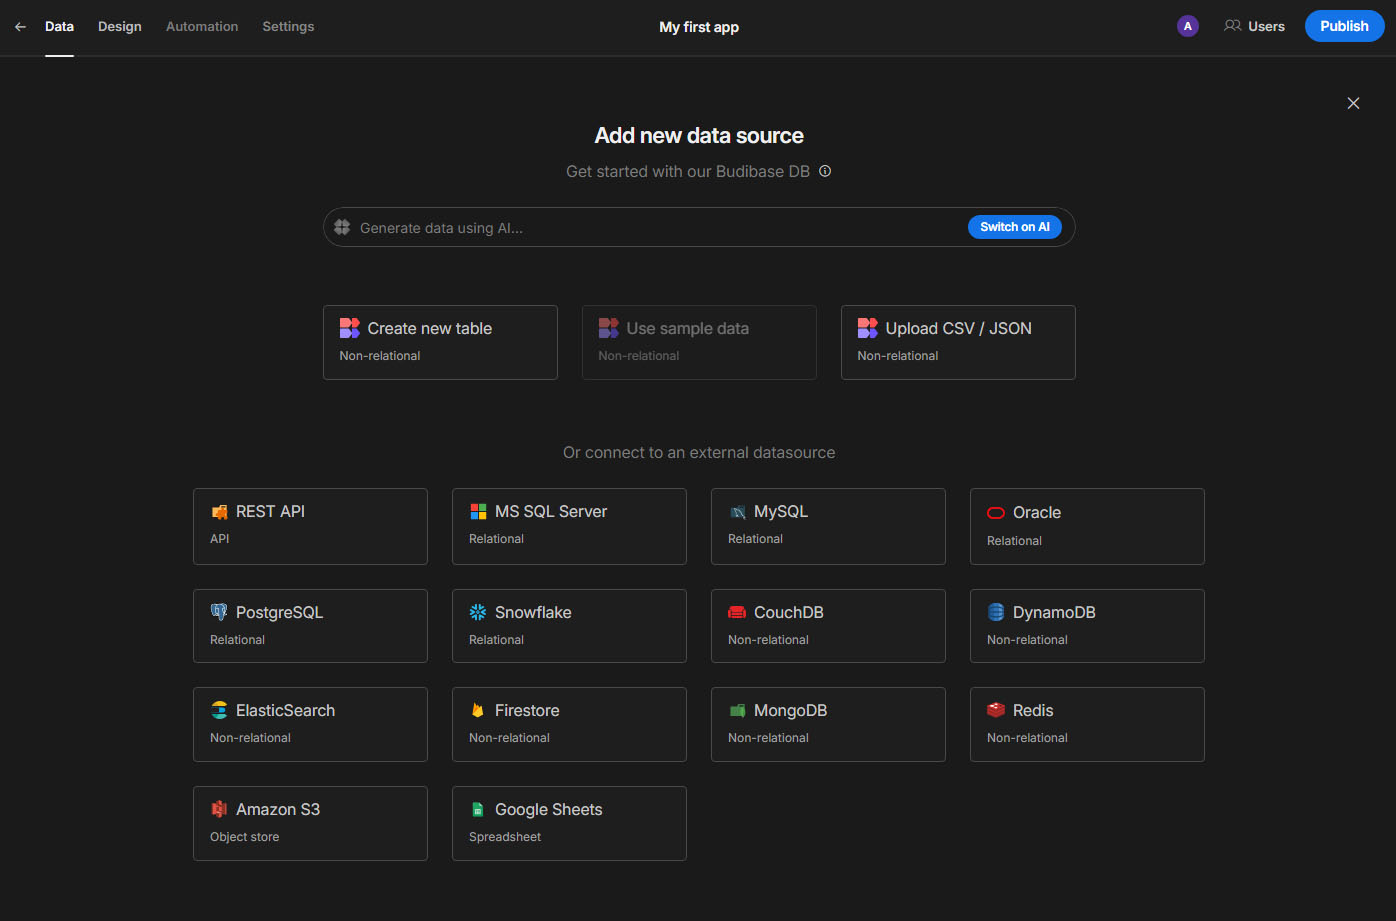Select the Create new table option
1396x921 pixels.
[x=440, y=342]
